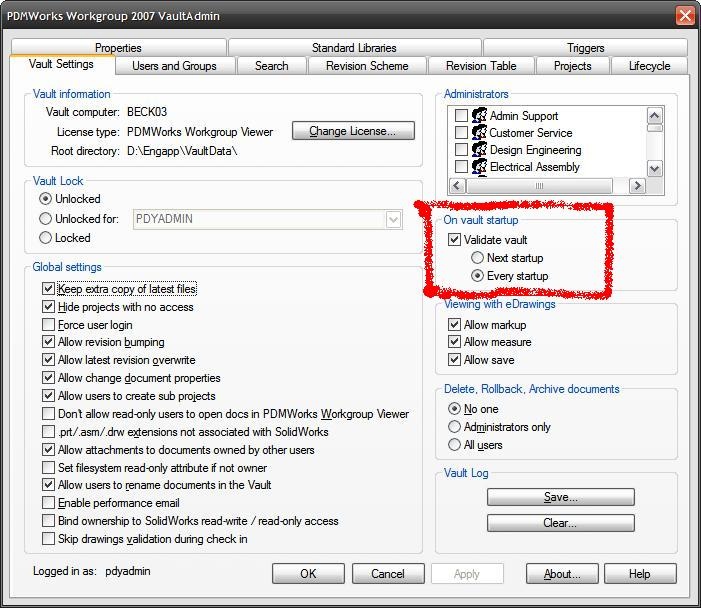
Task: Toggle Allow users to create sub projects
Action: (48, 396)
